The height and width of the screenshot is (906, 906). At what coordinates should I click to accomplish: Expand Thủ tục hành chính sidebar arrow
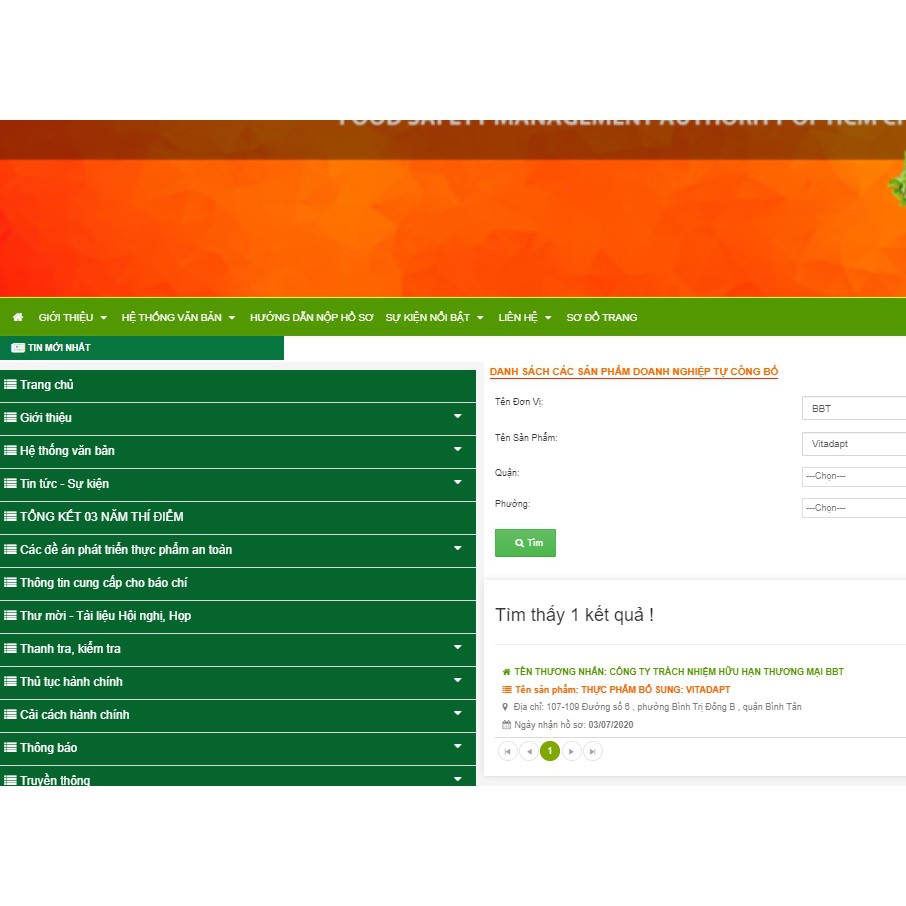click(x=458, y=681)
